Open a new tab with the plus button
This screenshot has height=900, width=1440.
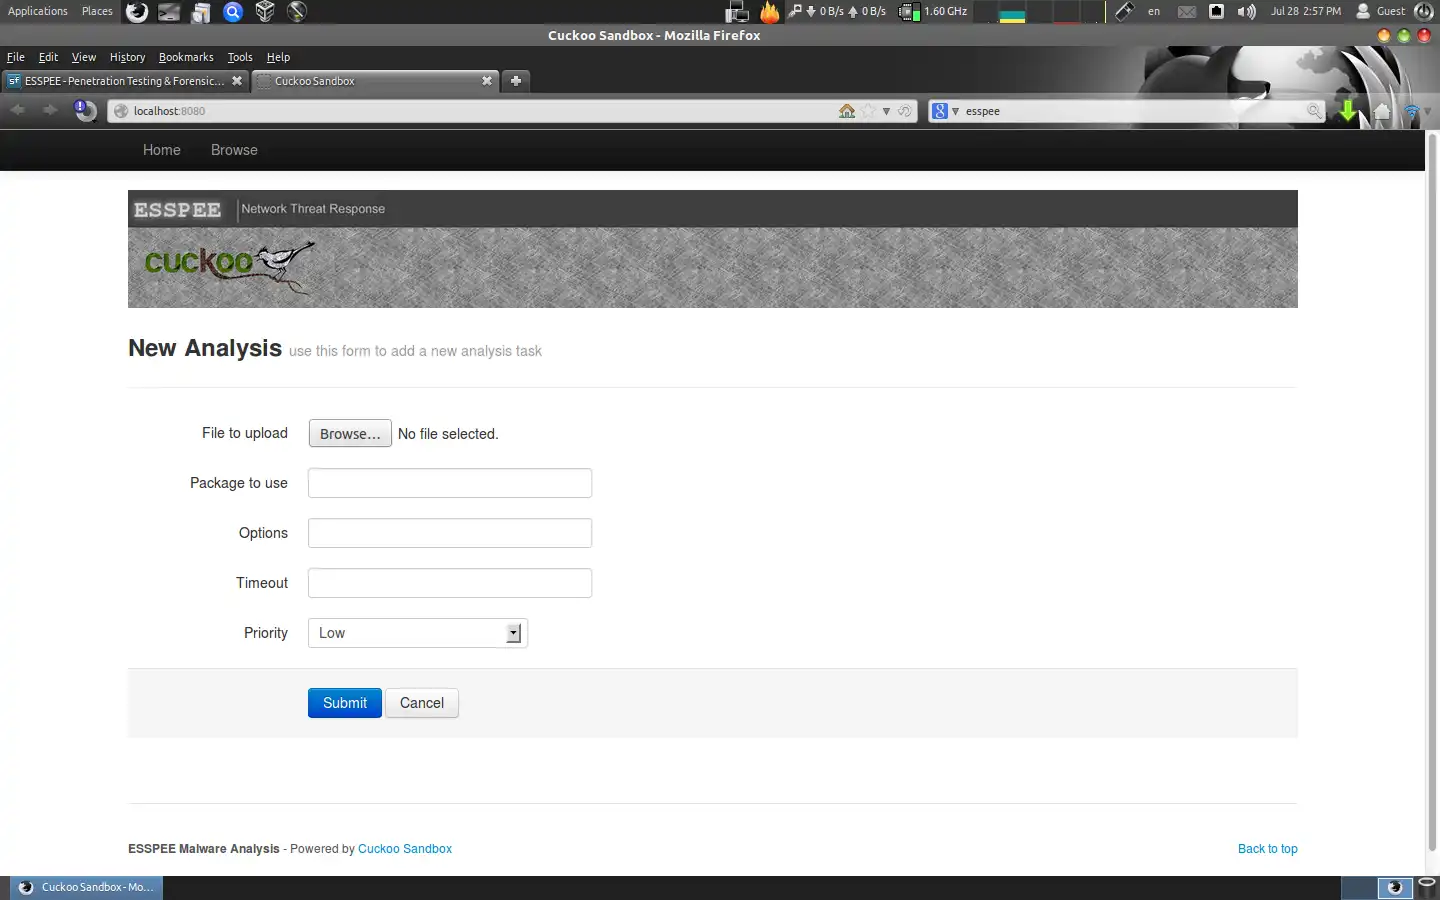pos(516,81)
